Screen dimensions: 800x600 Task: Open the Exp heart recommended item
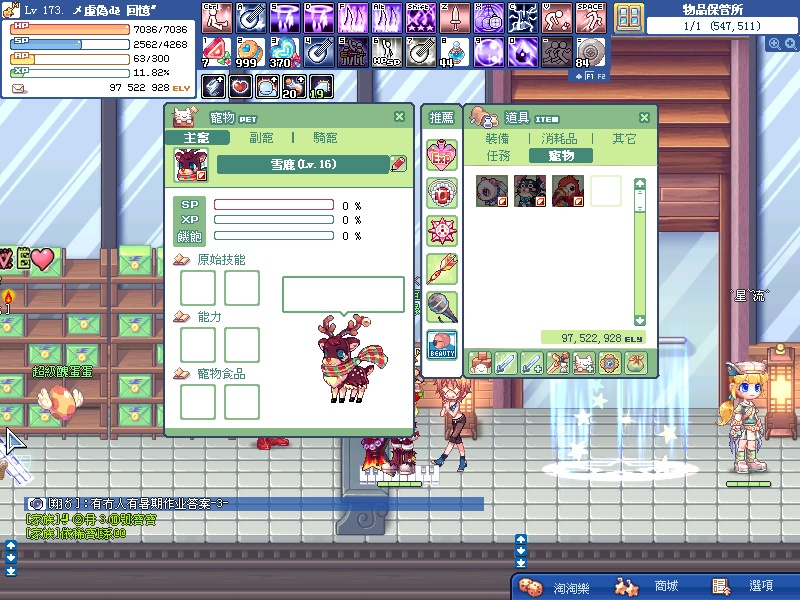tap(442, 156)
